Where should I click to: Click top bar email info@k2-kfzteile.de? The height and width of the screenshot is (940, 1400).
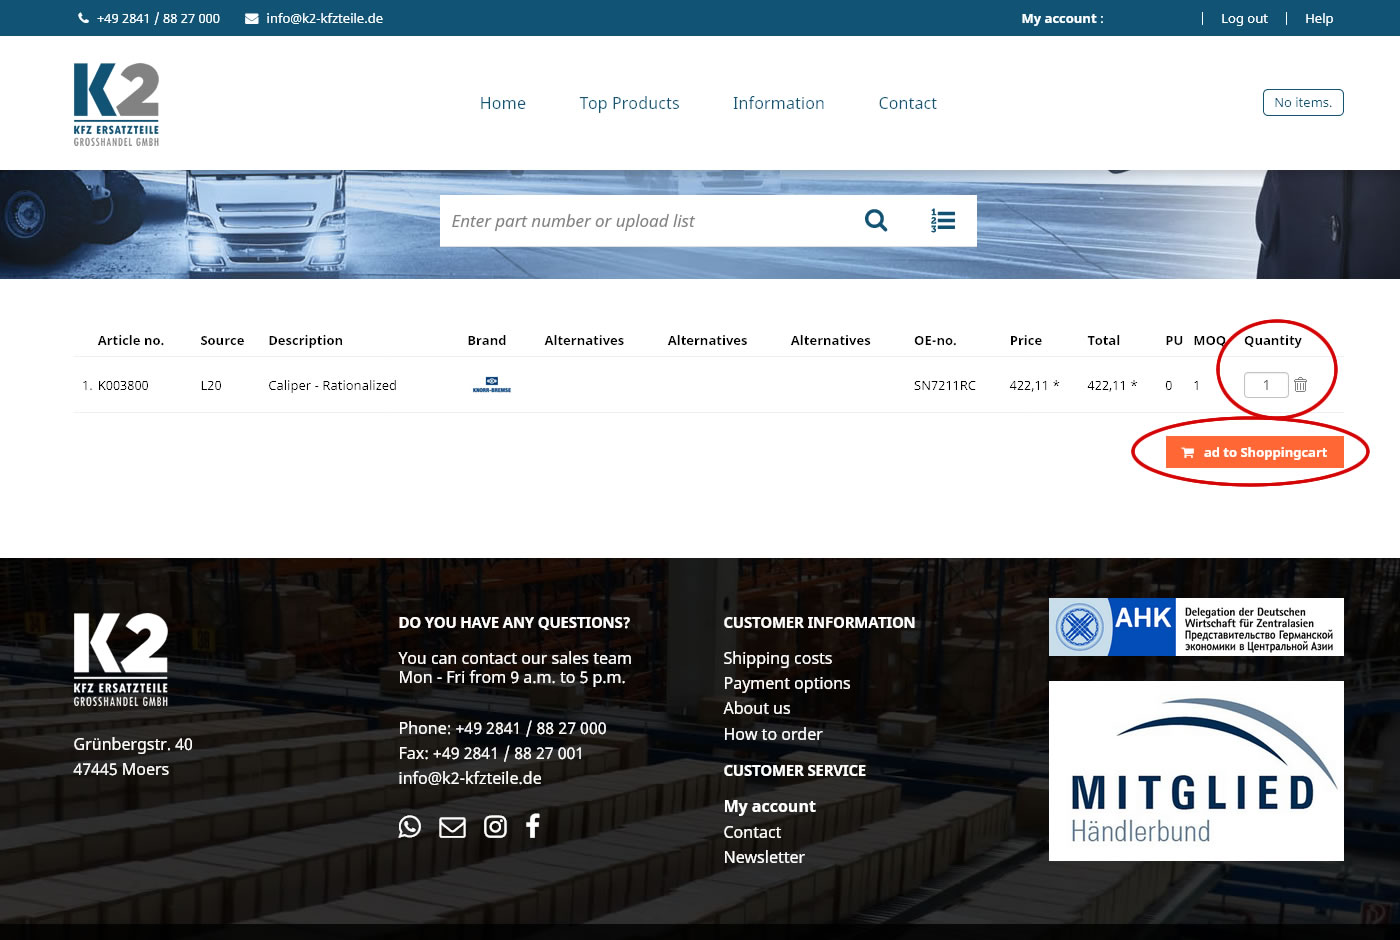coord(324,18)
